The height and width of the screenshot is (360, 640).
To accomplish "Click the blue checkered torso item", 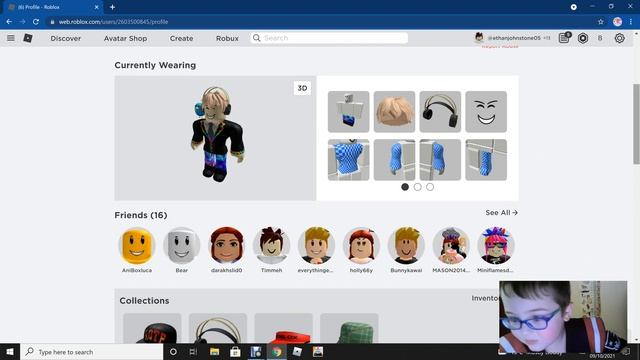I will click(349, 160).
